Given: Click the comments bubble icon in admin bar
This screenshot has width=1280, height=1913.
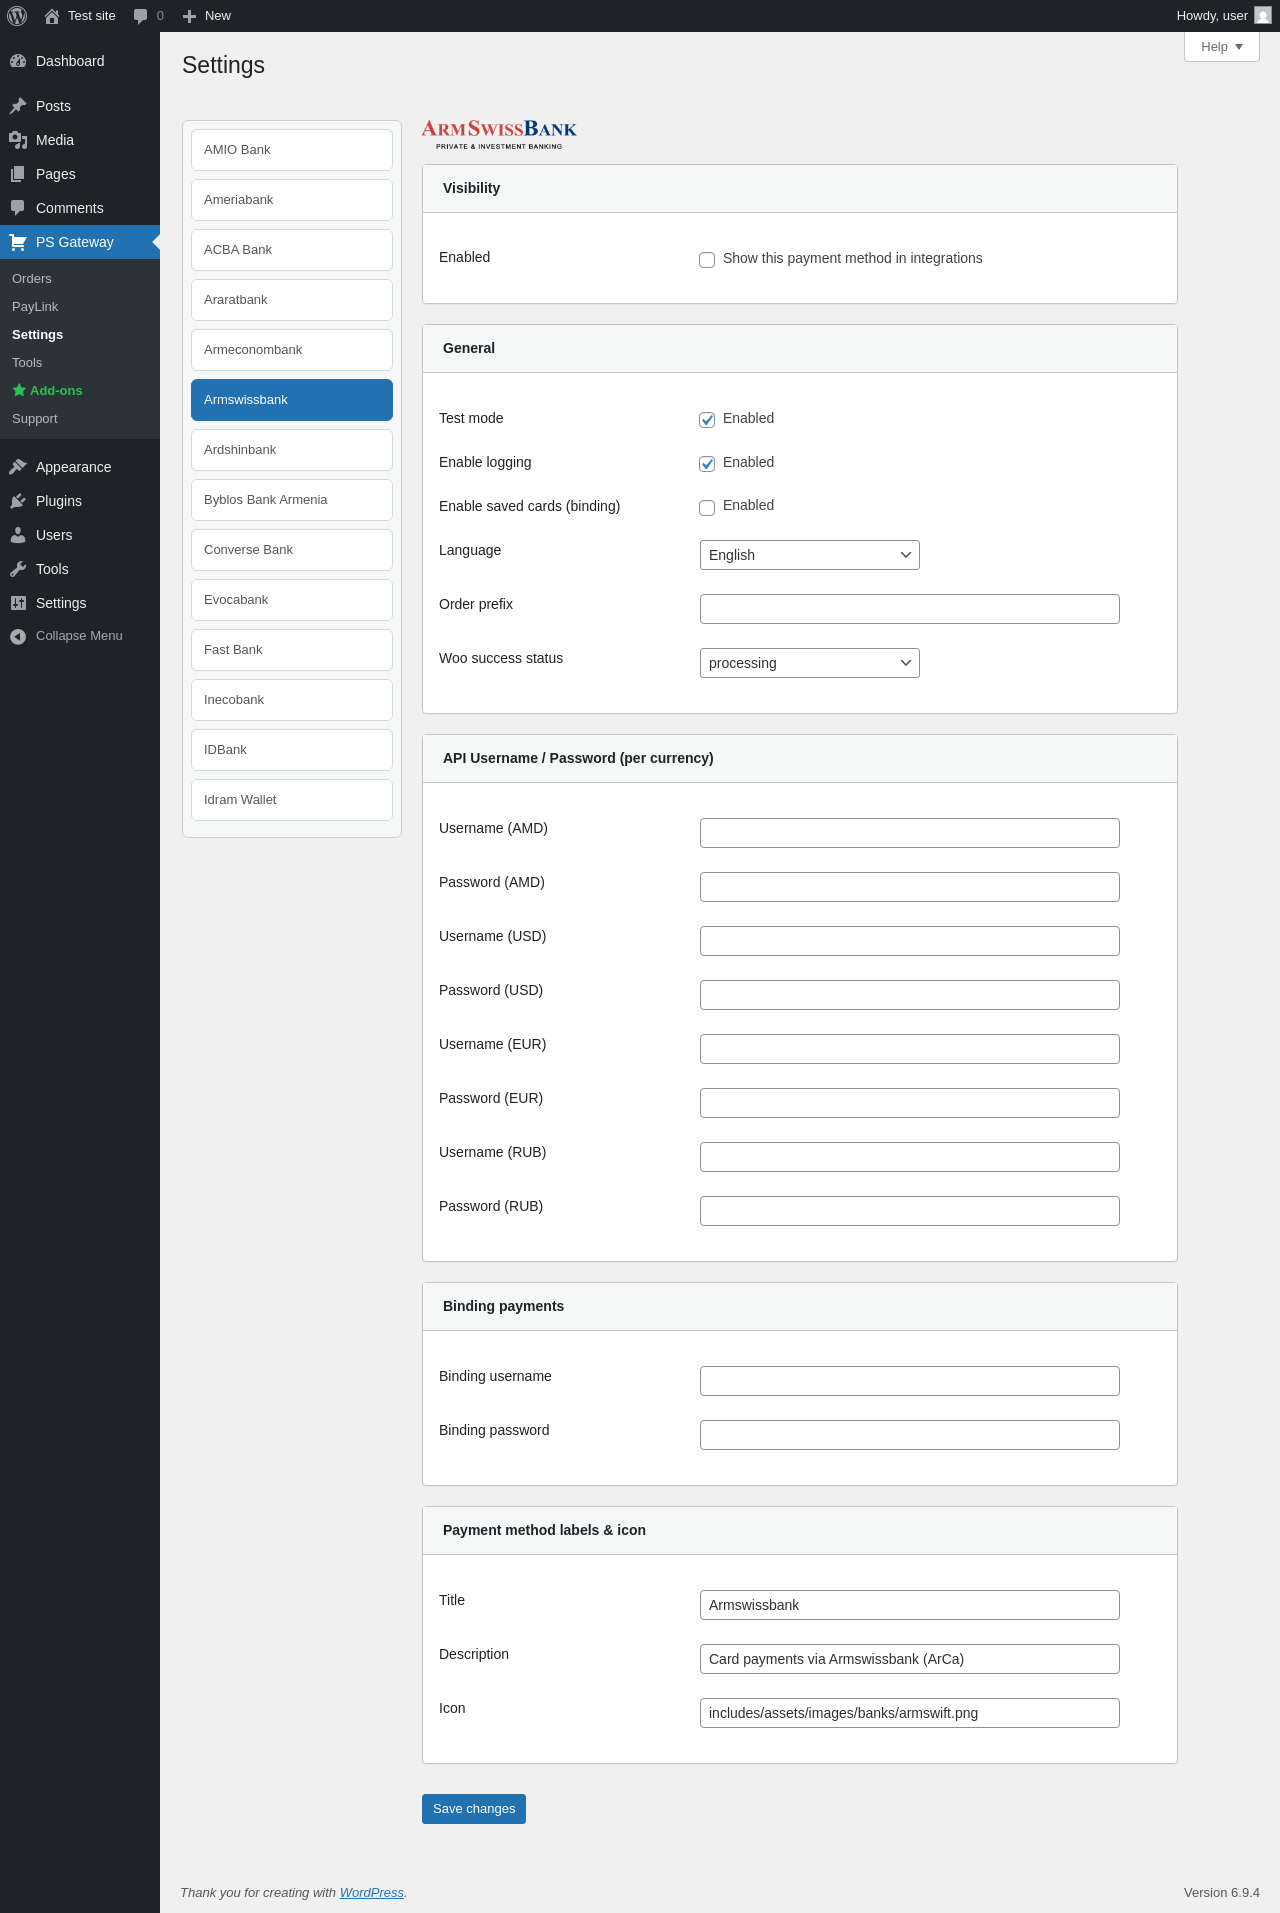Looking at the screenshot, I should coord(140,16).
